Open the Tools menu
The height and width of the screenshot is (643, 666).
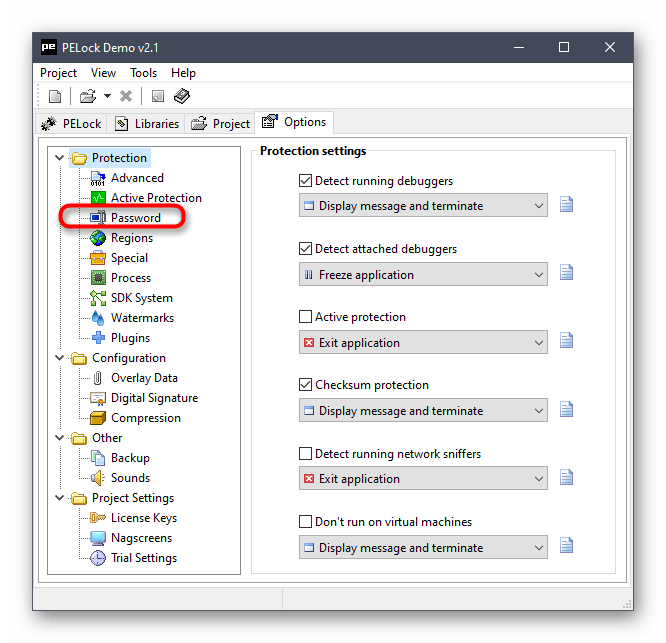(x=144, y=73)
